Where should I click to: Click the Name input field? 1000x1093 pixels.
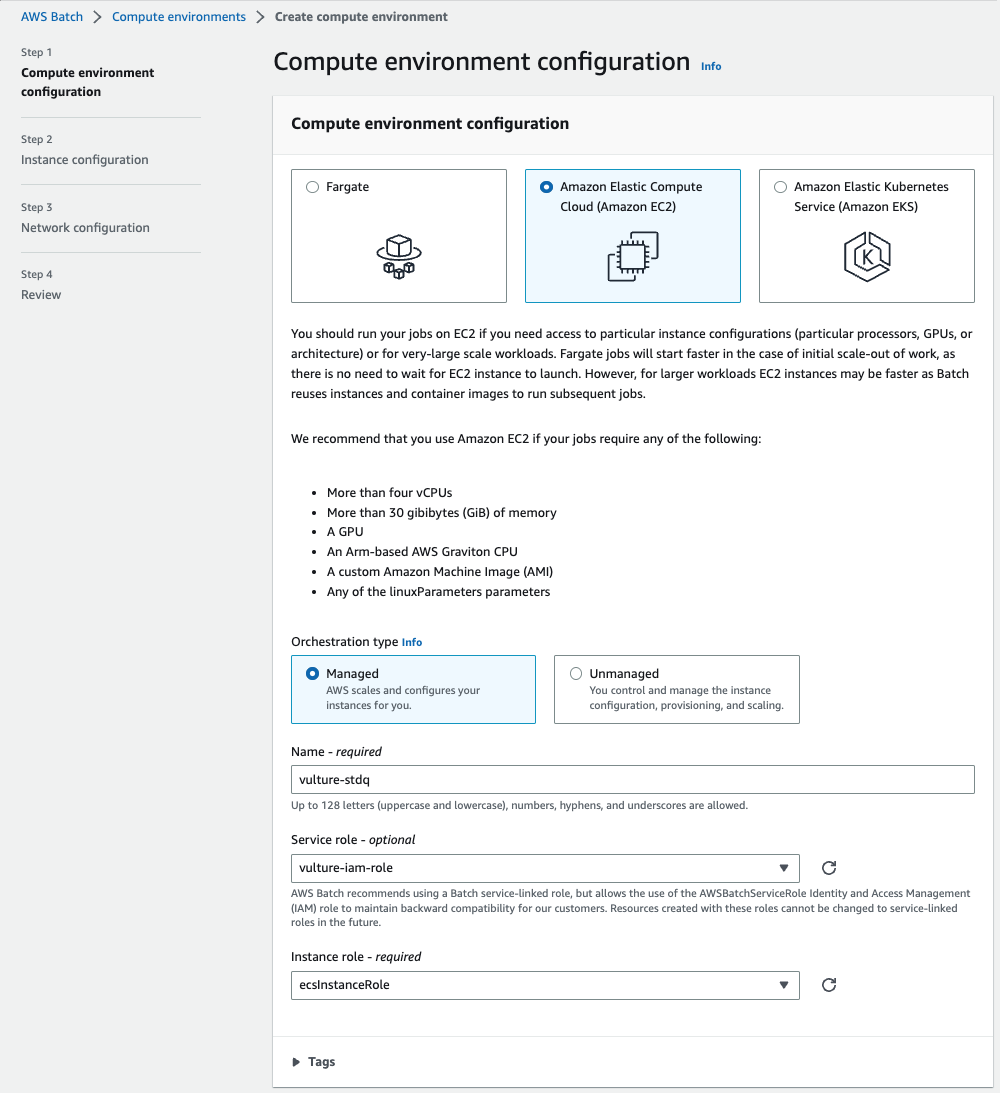[x=633, y=779]
